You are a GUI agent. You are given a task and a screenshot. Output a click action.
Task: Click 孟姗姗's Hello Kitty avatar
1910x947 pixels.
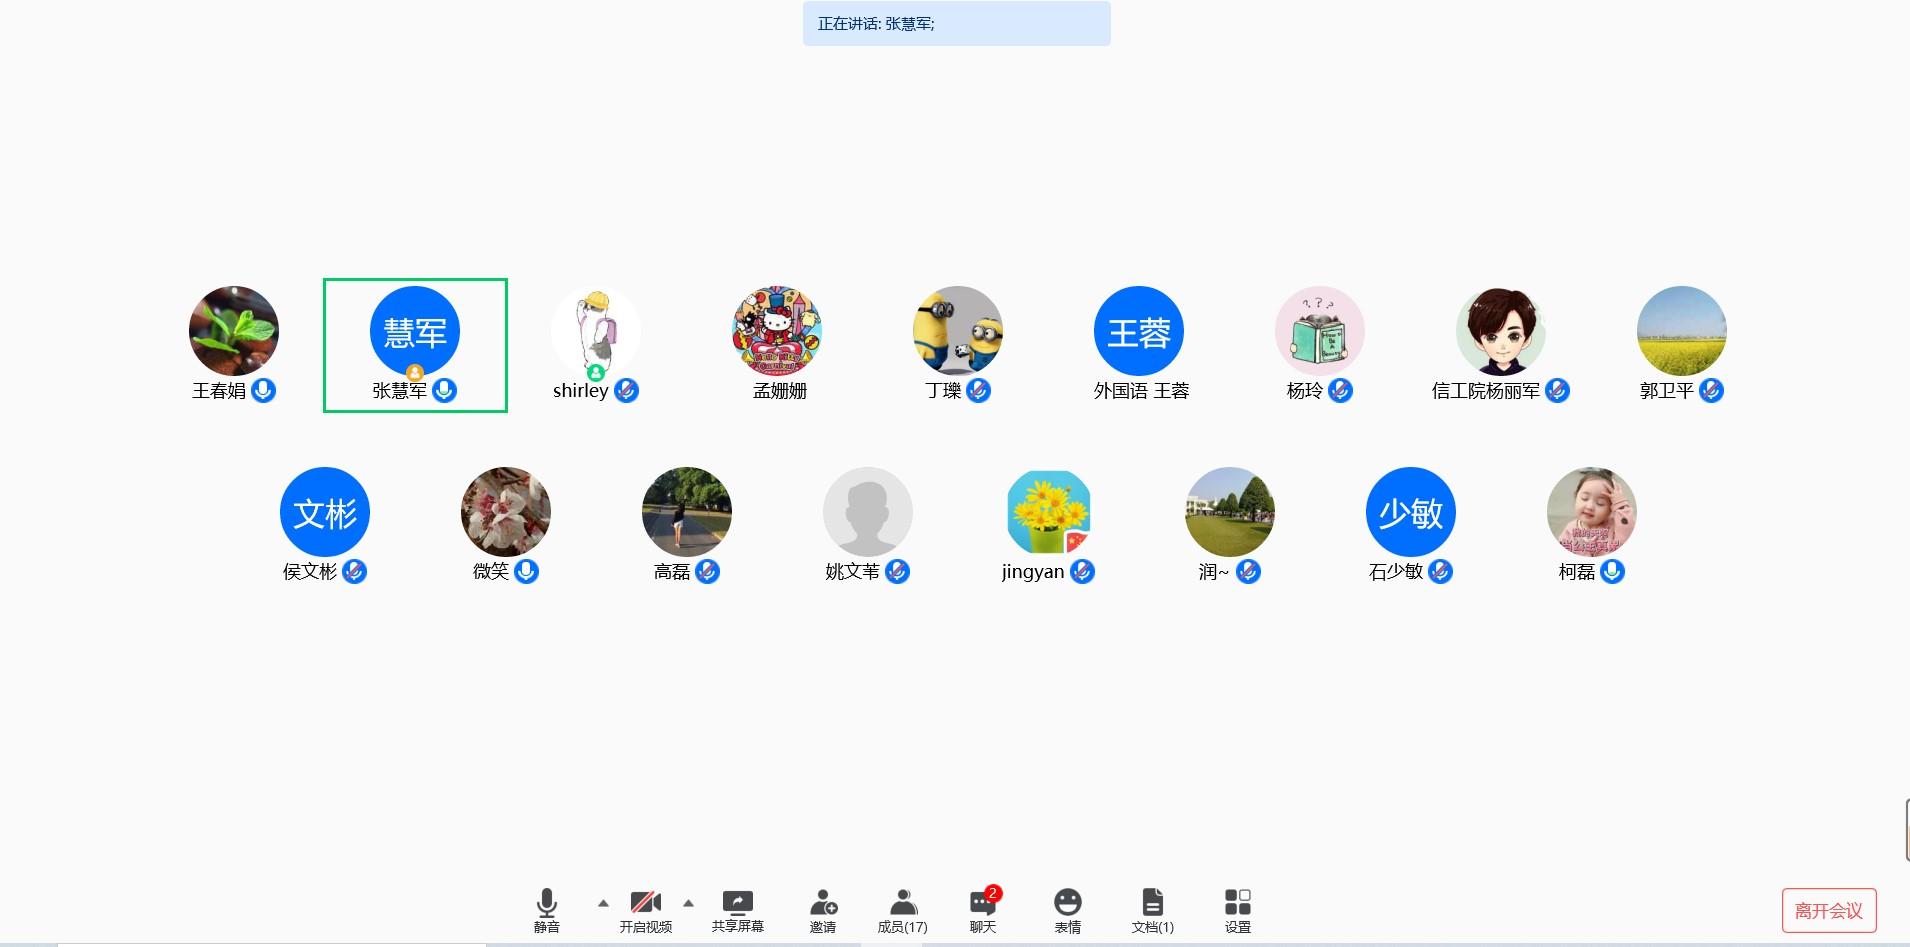click(x=777, y=331)
